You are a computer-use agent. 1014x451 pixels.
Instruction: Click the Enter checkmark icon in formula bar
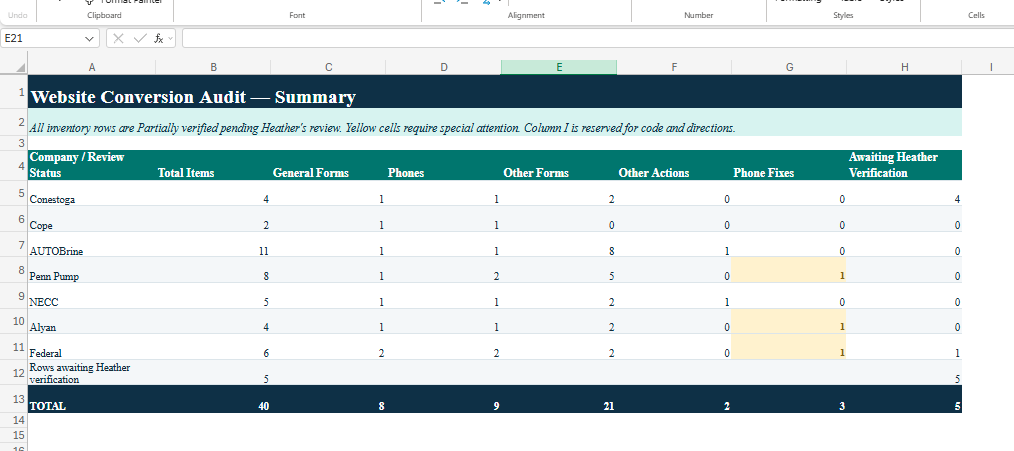(x=140, y=39)
